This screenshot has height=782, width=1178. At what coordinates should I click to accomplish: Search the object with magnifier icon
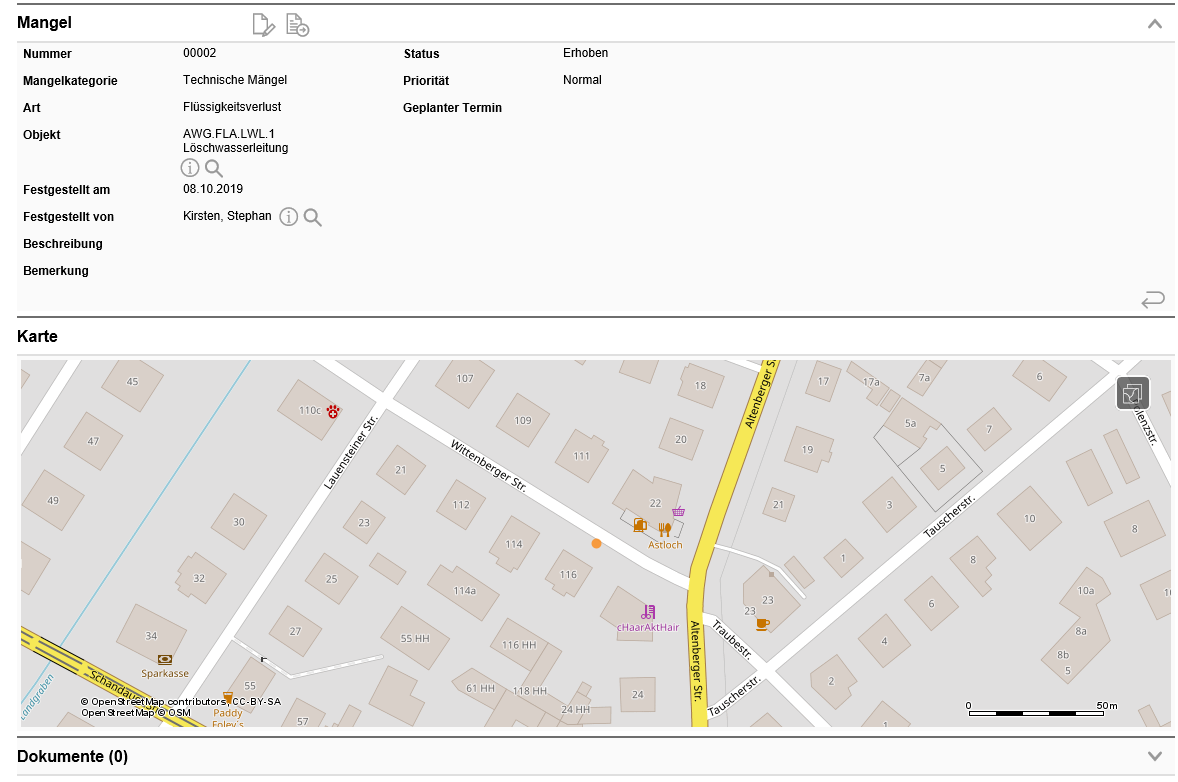click(x=213, y=168)
